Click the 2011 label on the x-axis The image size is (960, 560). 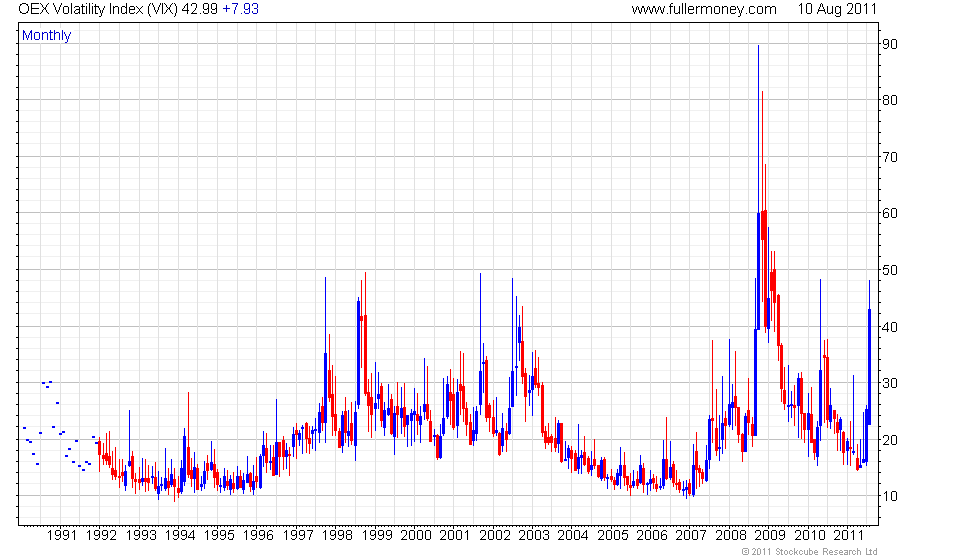[x=849, y=536]
